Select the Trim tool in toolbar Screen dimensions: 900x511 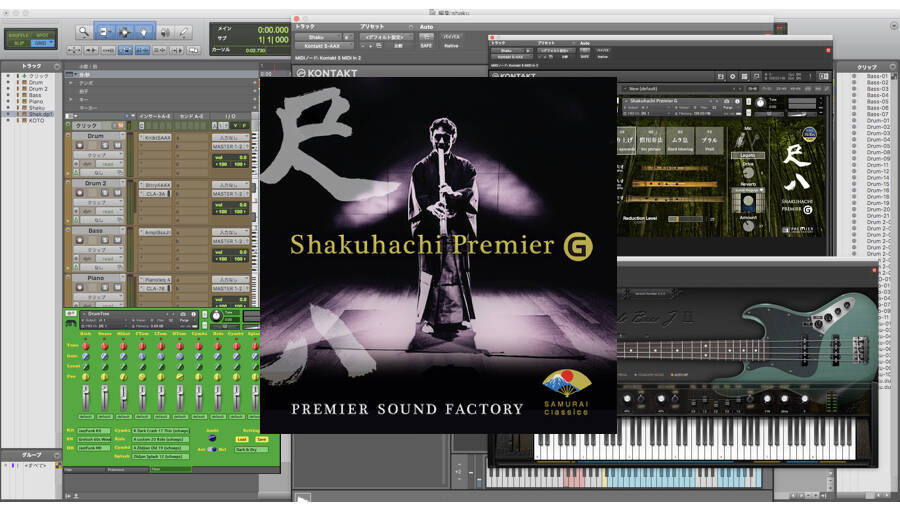pos(104,32)
